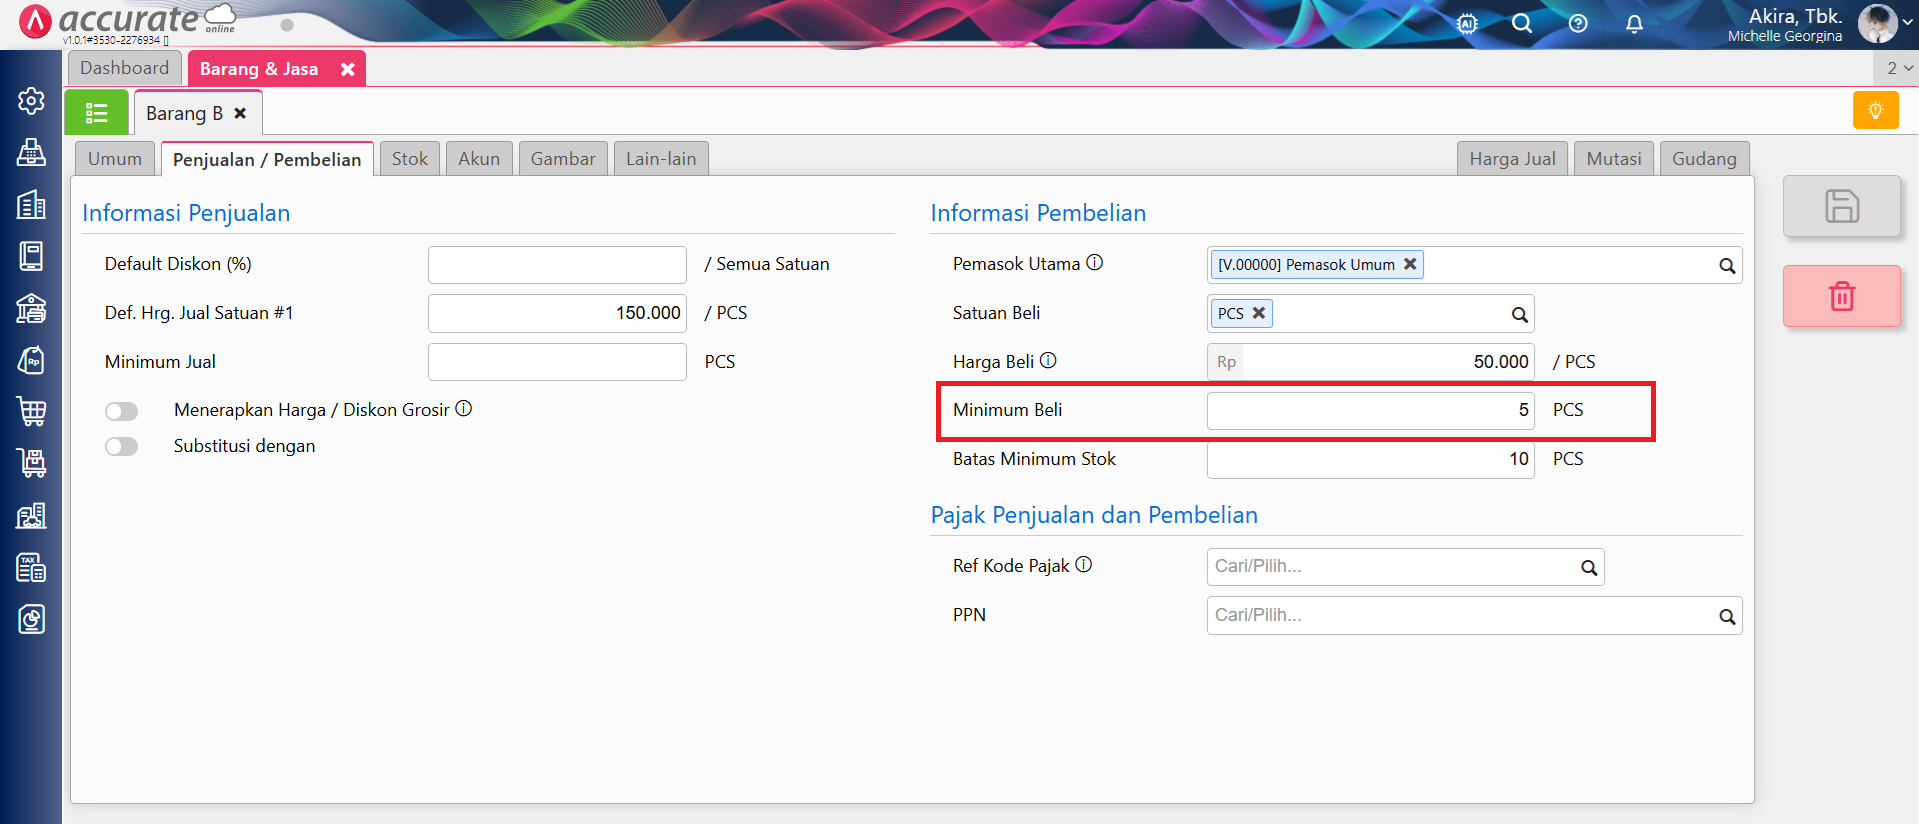The image size is (1919, 824).
Task: Click the Default Diskon (%) field
Action: coord(556,265)
